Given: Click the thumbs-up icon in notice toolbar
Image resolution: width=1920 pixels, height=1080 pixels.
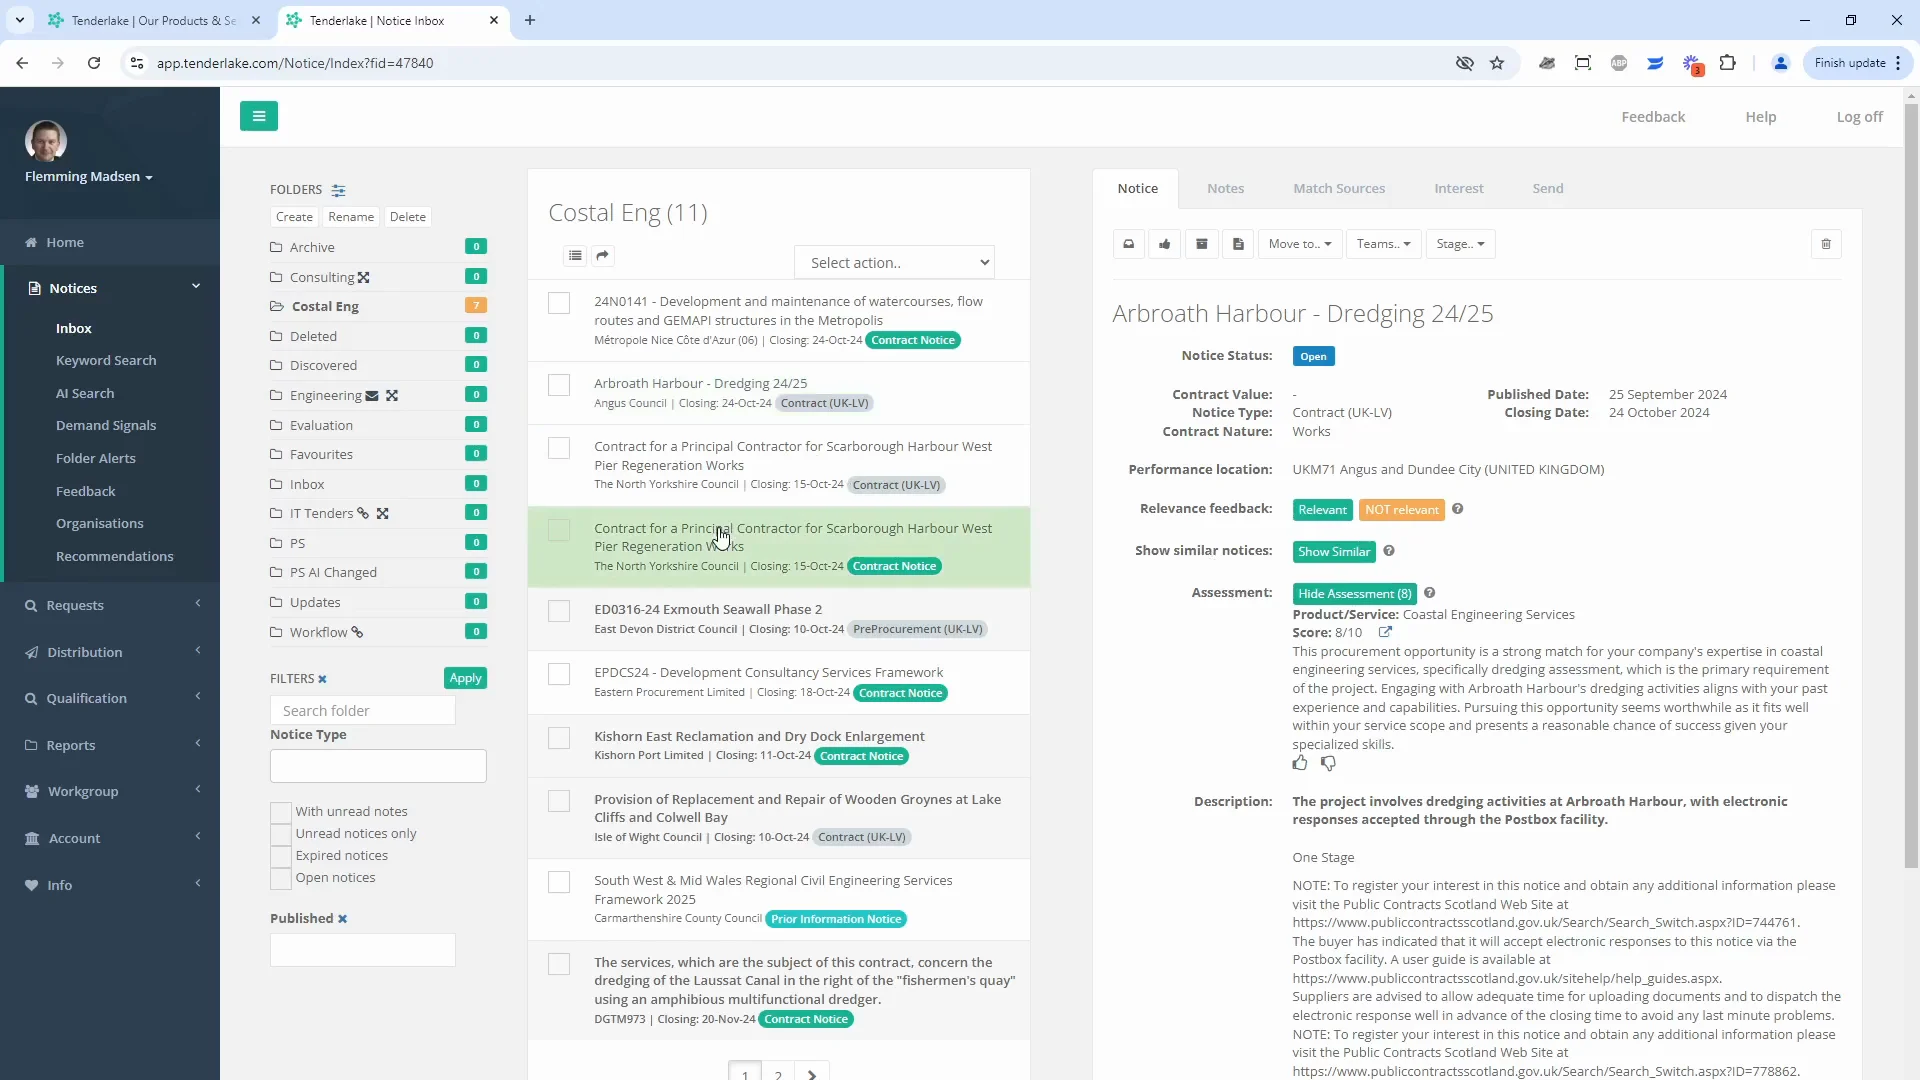Looking at the screenshot, I should (1165, 244).
